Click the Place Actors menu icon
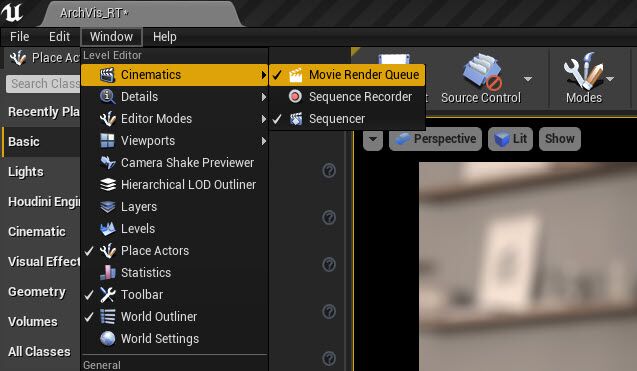This screenshot has width=637, height=371. [x=107, y=251]
